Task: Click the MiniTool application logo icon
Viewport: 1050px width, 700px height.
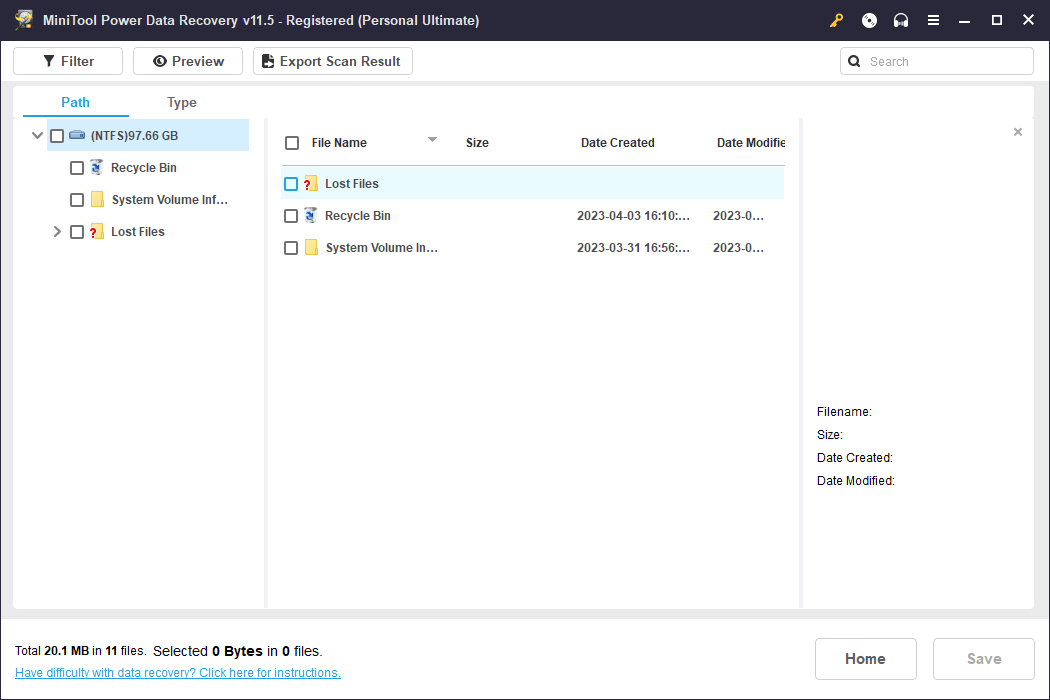Action: tap(24, 20)
